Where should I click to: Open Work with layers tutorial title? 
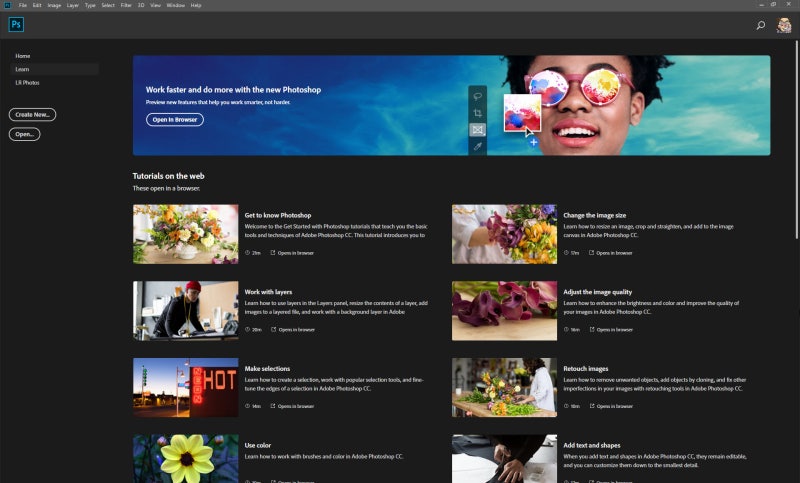[268, 292]
